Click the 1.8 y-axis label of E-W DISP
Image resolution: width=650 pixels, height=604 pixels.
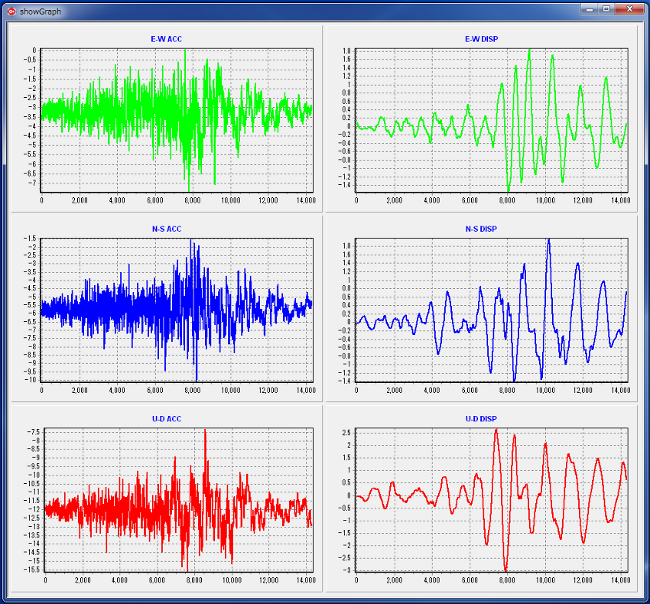[x=347, y=51]
